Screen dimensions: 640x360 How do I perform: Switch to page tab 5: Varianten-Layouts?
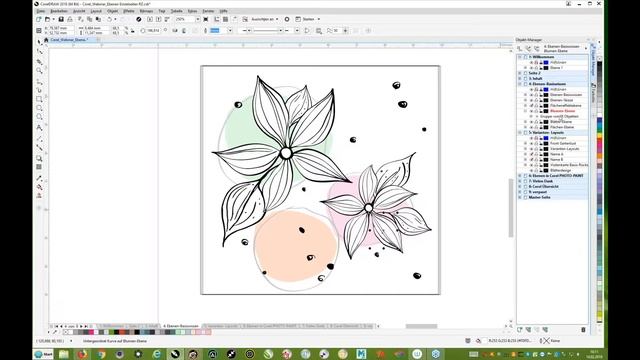point(222,326)
